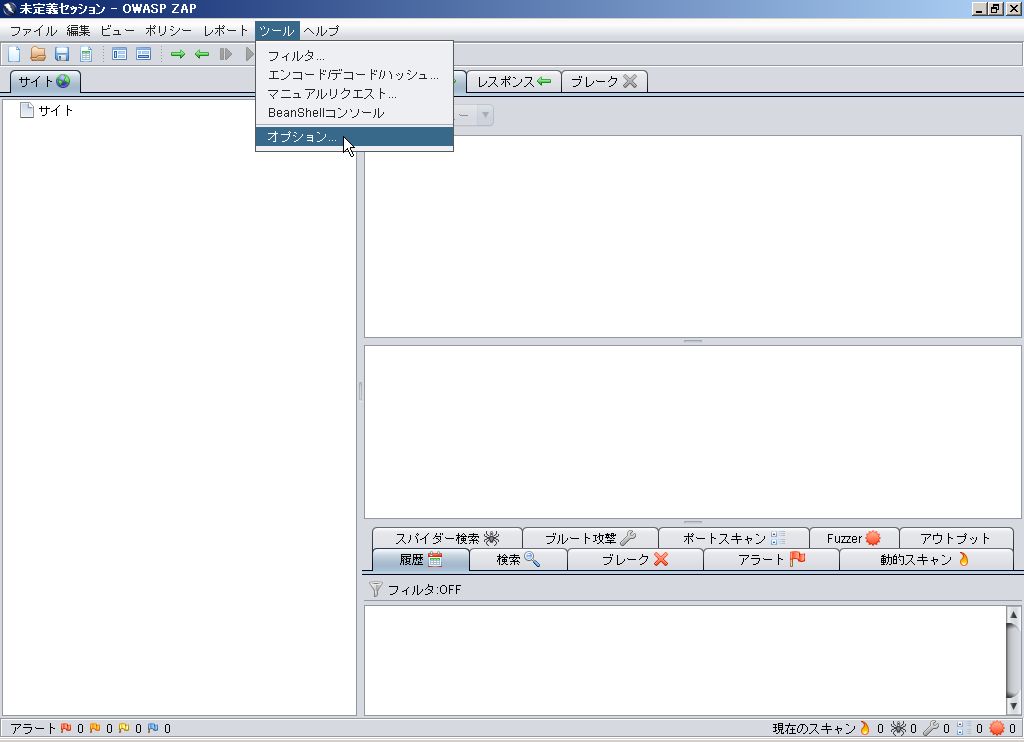Choose エンコード/デコード/ハッシュ... menu entry
Viewport: 1024px width, 742px height.
pos(354,74)
